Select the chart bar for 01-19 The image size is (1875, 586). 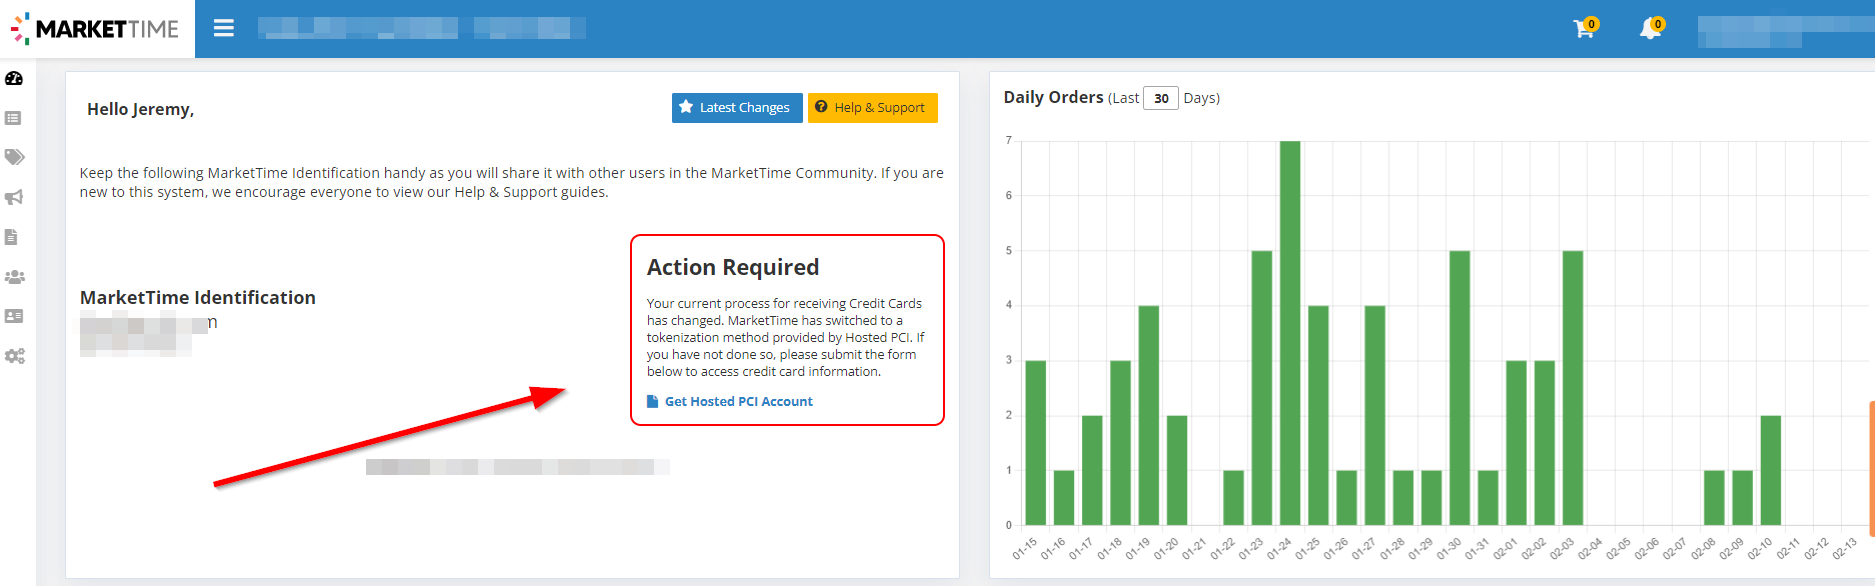click(1149, 415)
